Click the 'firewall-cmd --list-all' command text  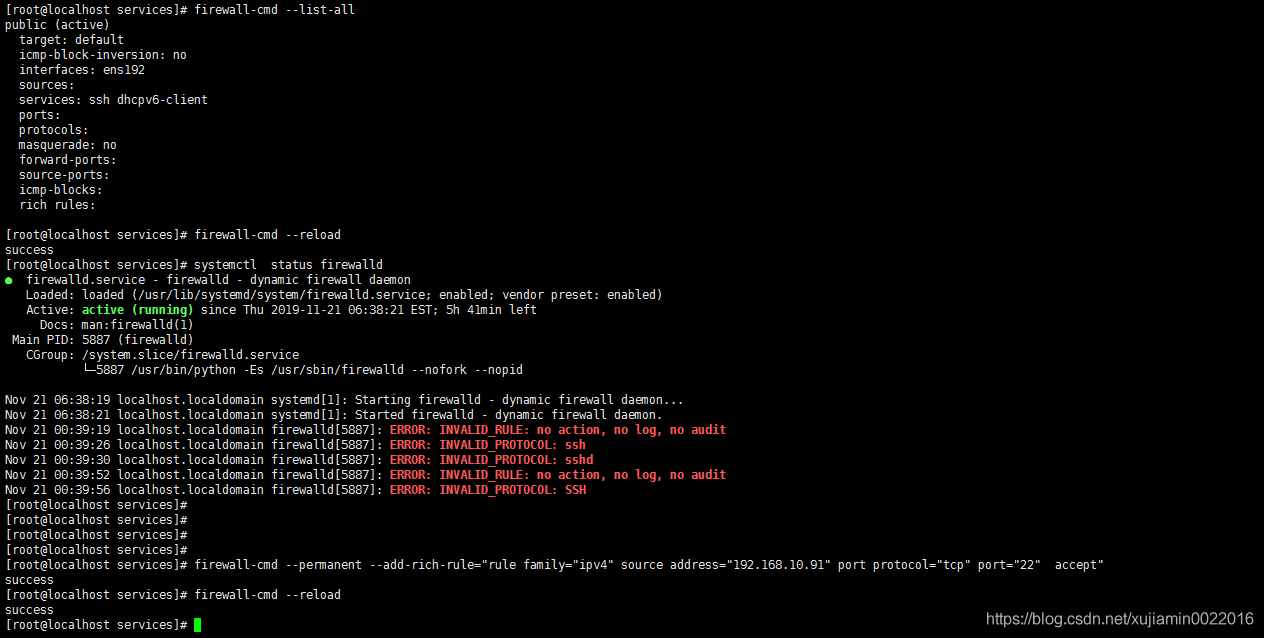[x=274, y=10]
